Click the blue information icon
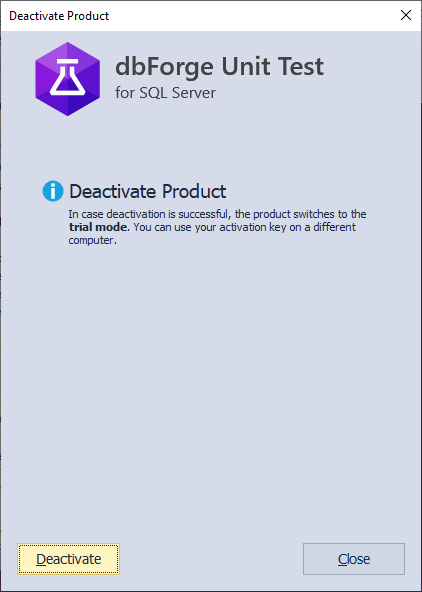422x592 pixels. tap(53, 191)
